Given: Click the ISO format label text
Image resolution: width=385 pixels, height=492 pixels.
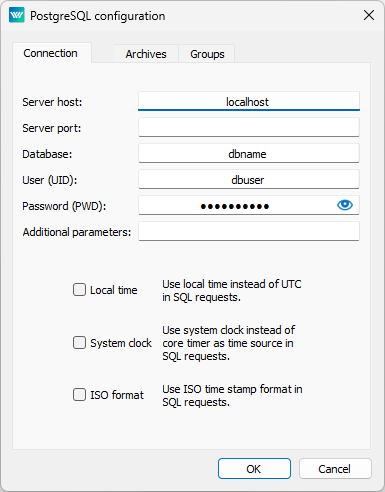Looking at the screenshot, I should coord(117,395).
